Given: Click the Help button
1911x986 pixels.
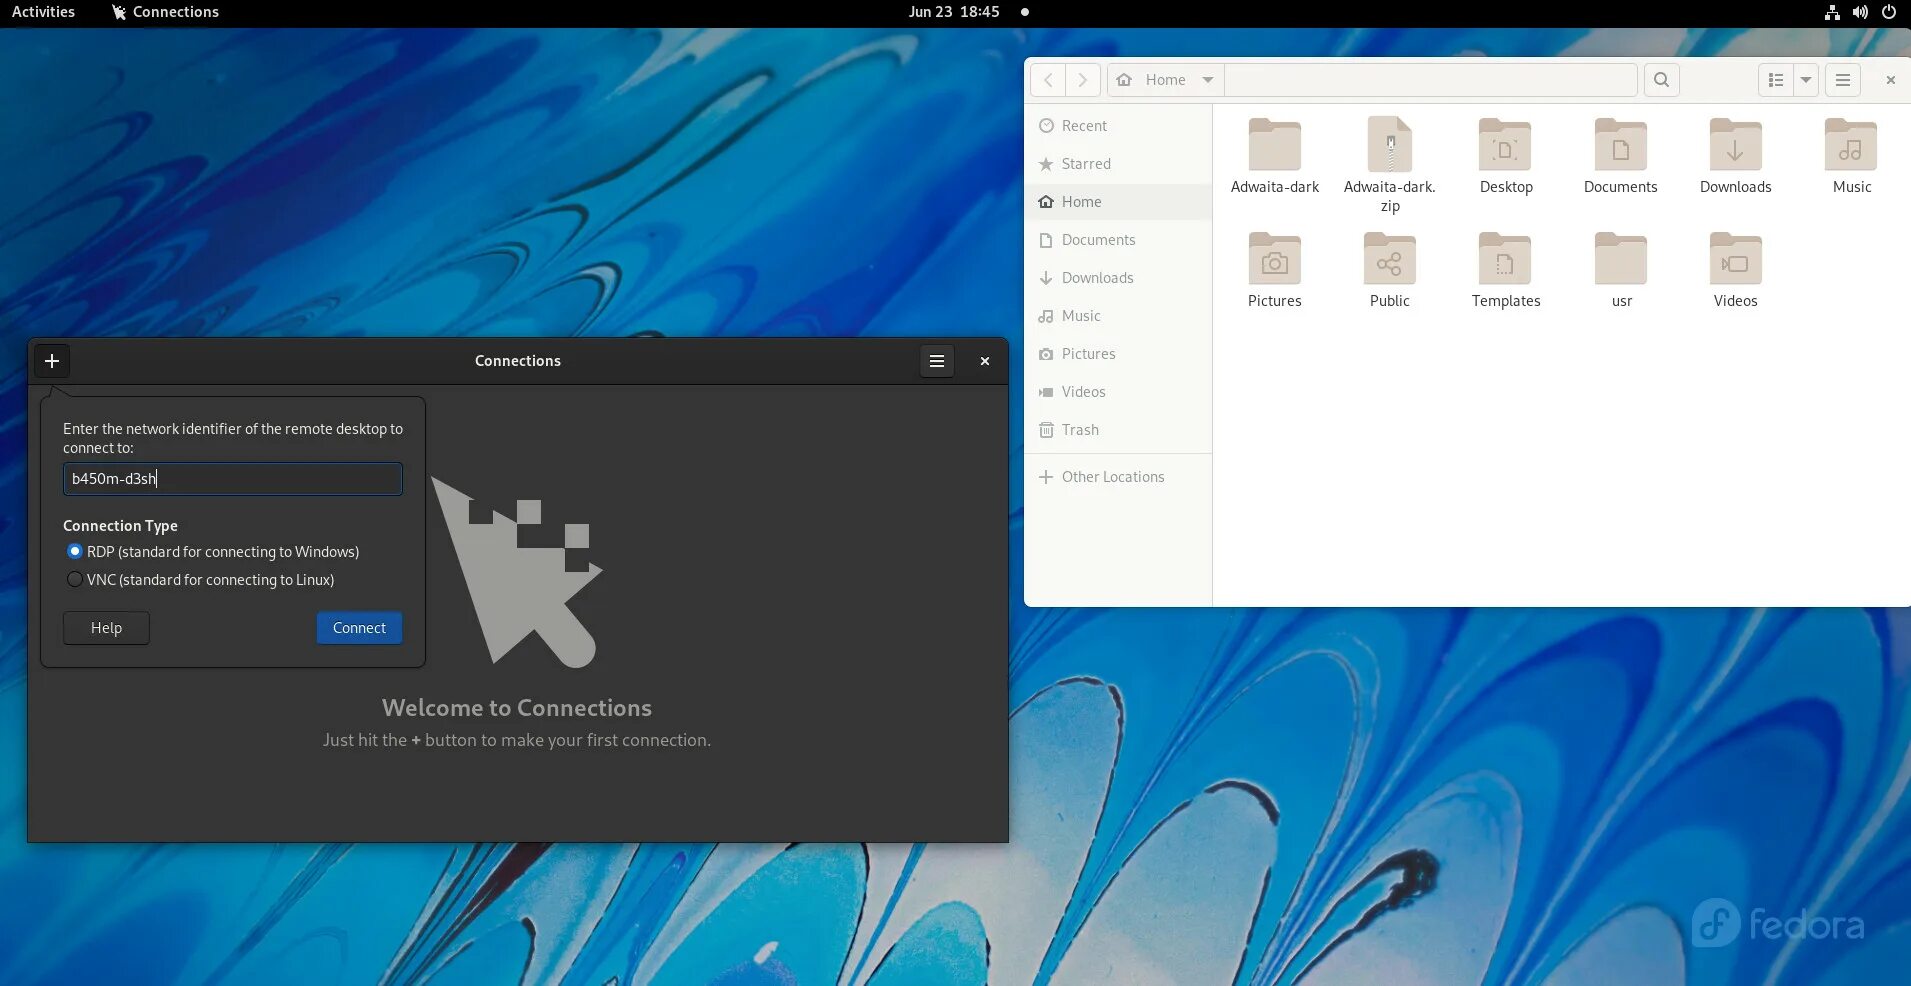Looking at the screenshot, I should pyautogui.click(x=106, y=628).
